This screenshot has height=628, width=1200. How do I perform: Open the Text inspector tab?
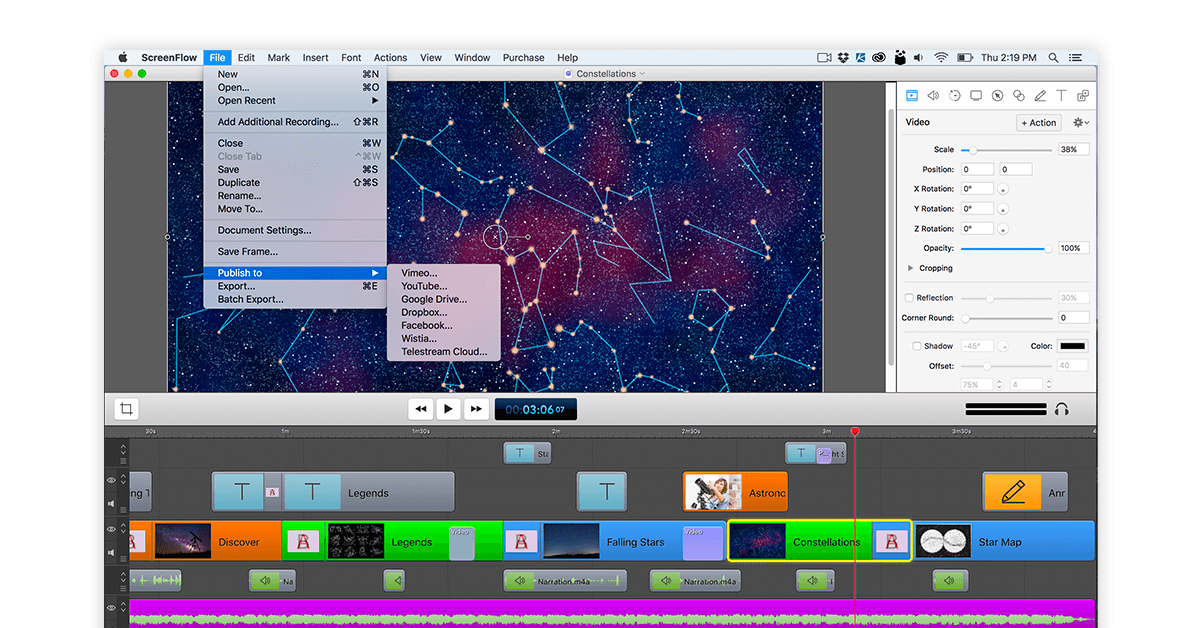(x=1061, y=96)
